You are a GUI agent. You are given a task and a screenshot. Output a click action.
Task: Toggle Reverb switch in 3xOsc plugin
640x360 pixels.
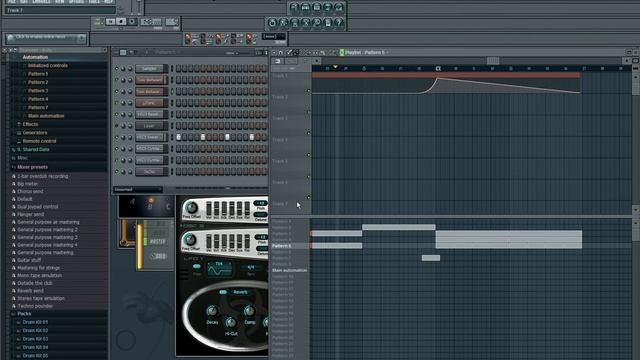[223, 292]
